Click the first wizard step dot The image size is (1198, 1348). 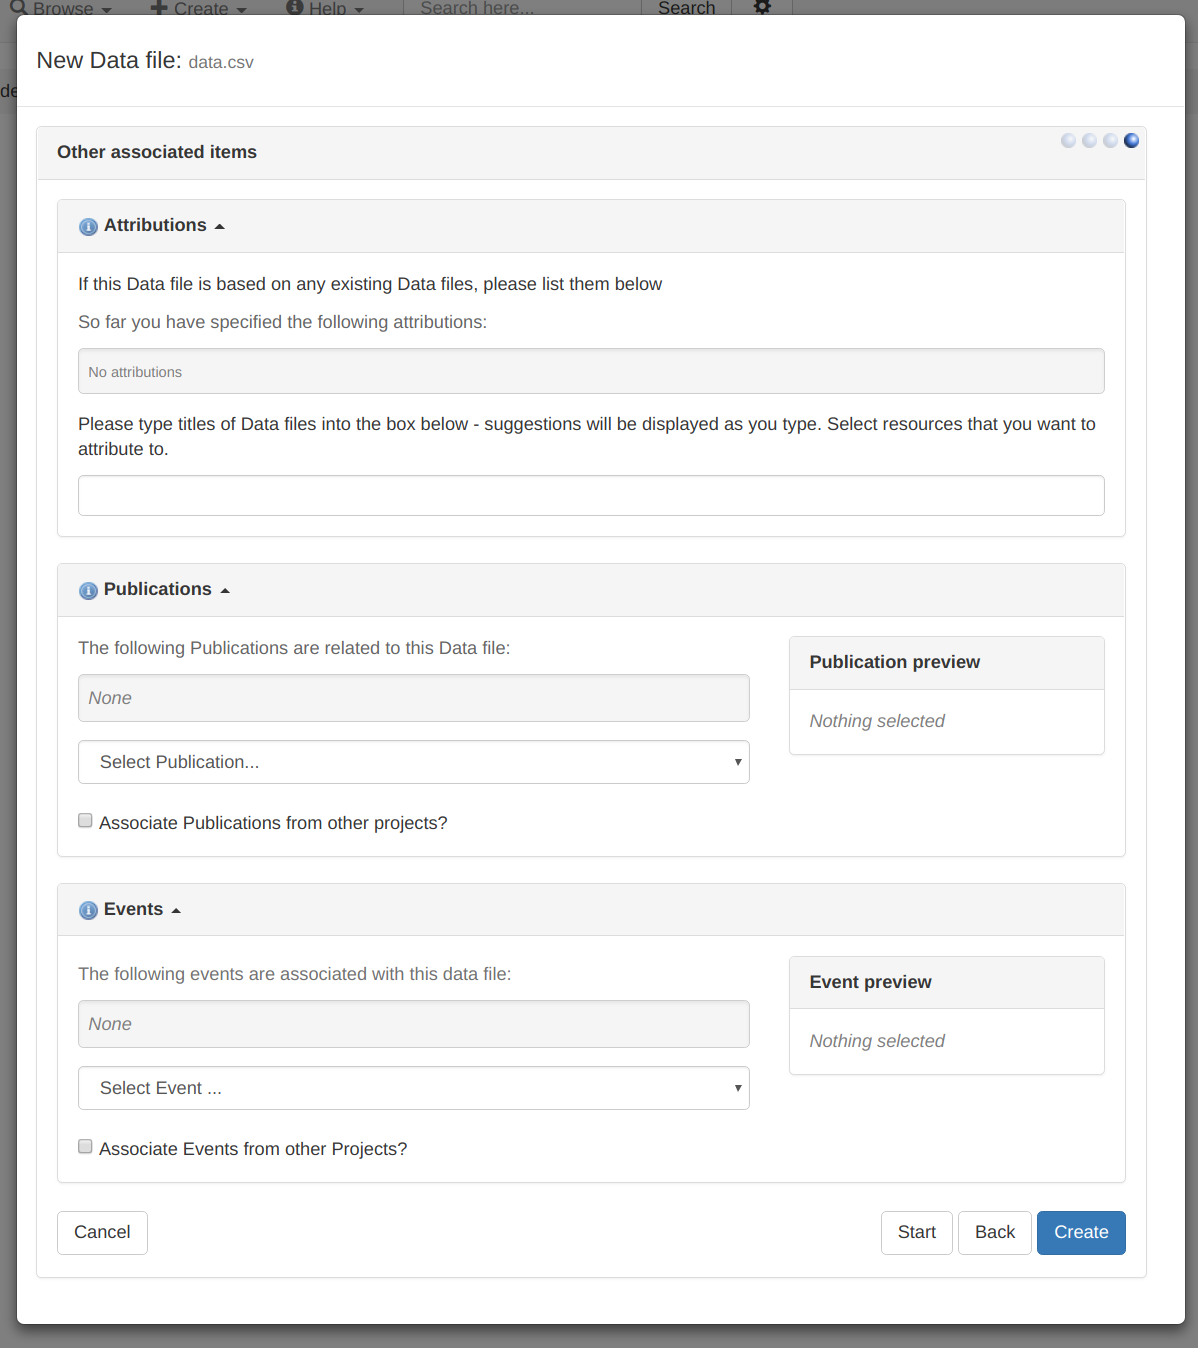1068,141
